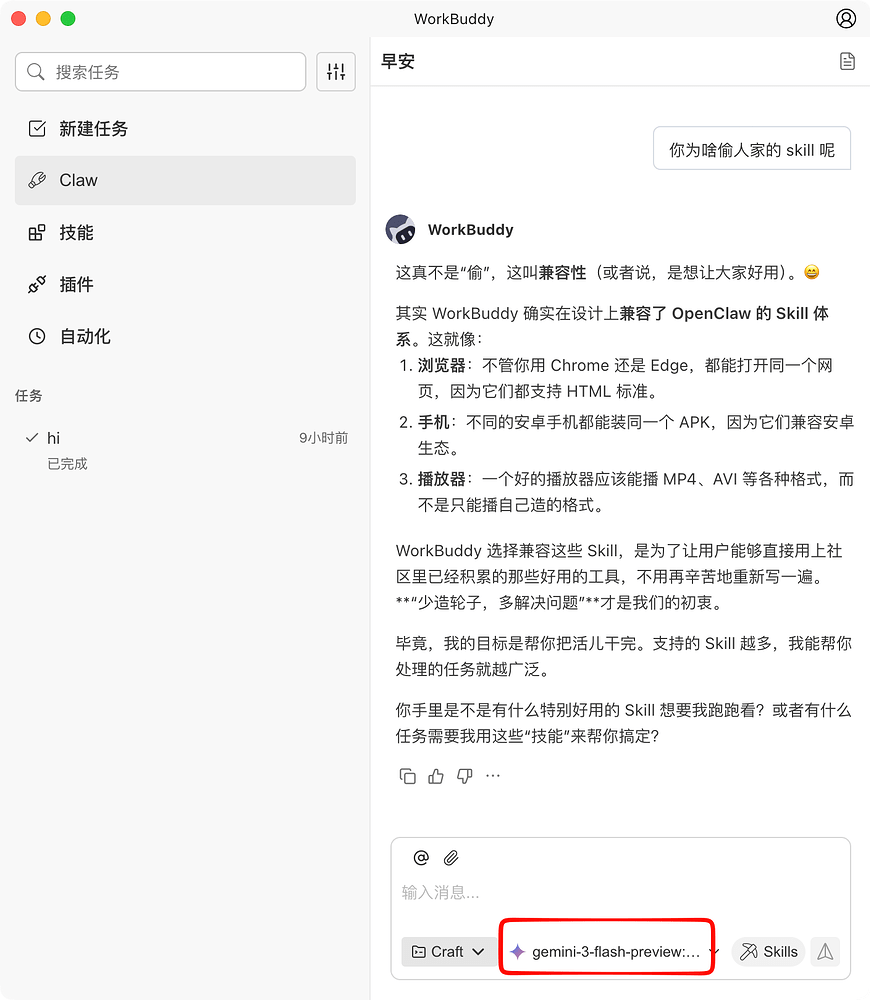Click the 已完成 status text

(x=67, y=464)
